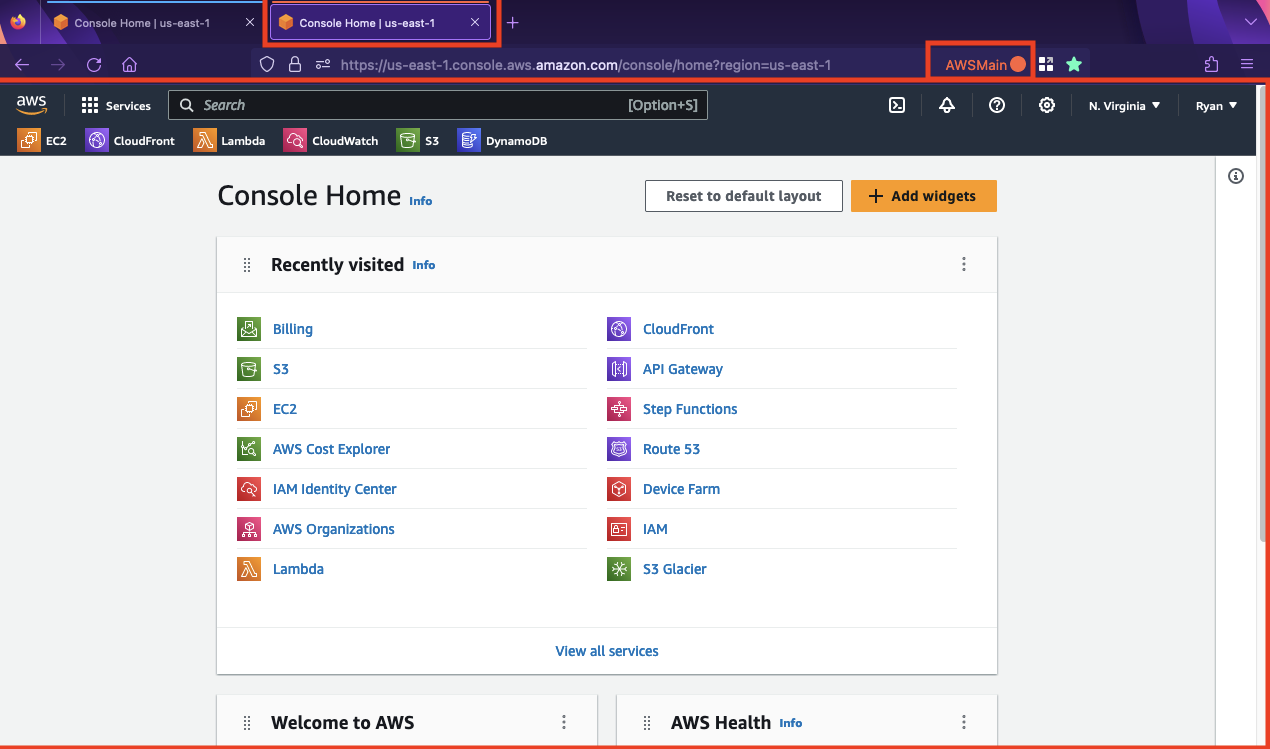
Task: Open the Services grid menu
Action: (116, 105)
